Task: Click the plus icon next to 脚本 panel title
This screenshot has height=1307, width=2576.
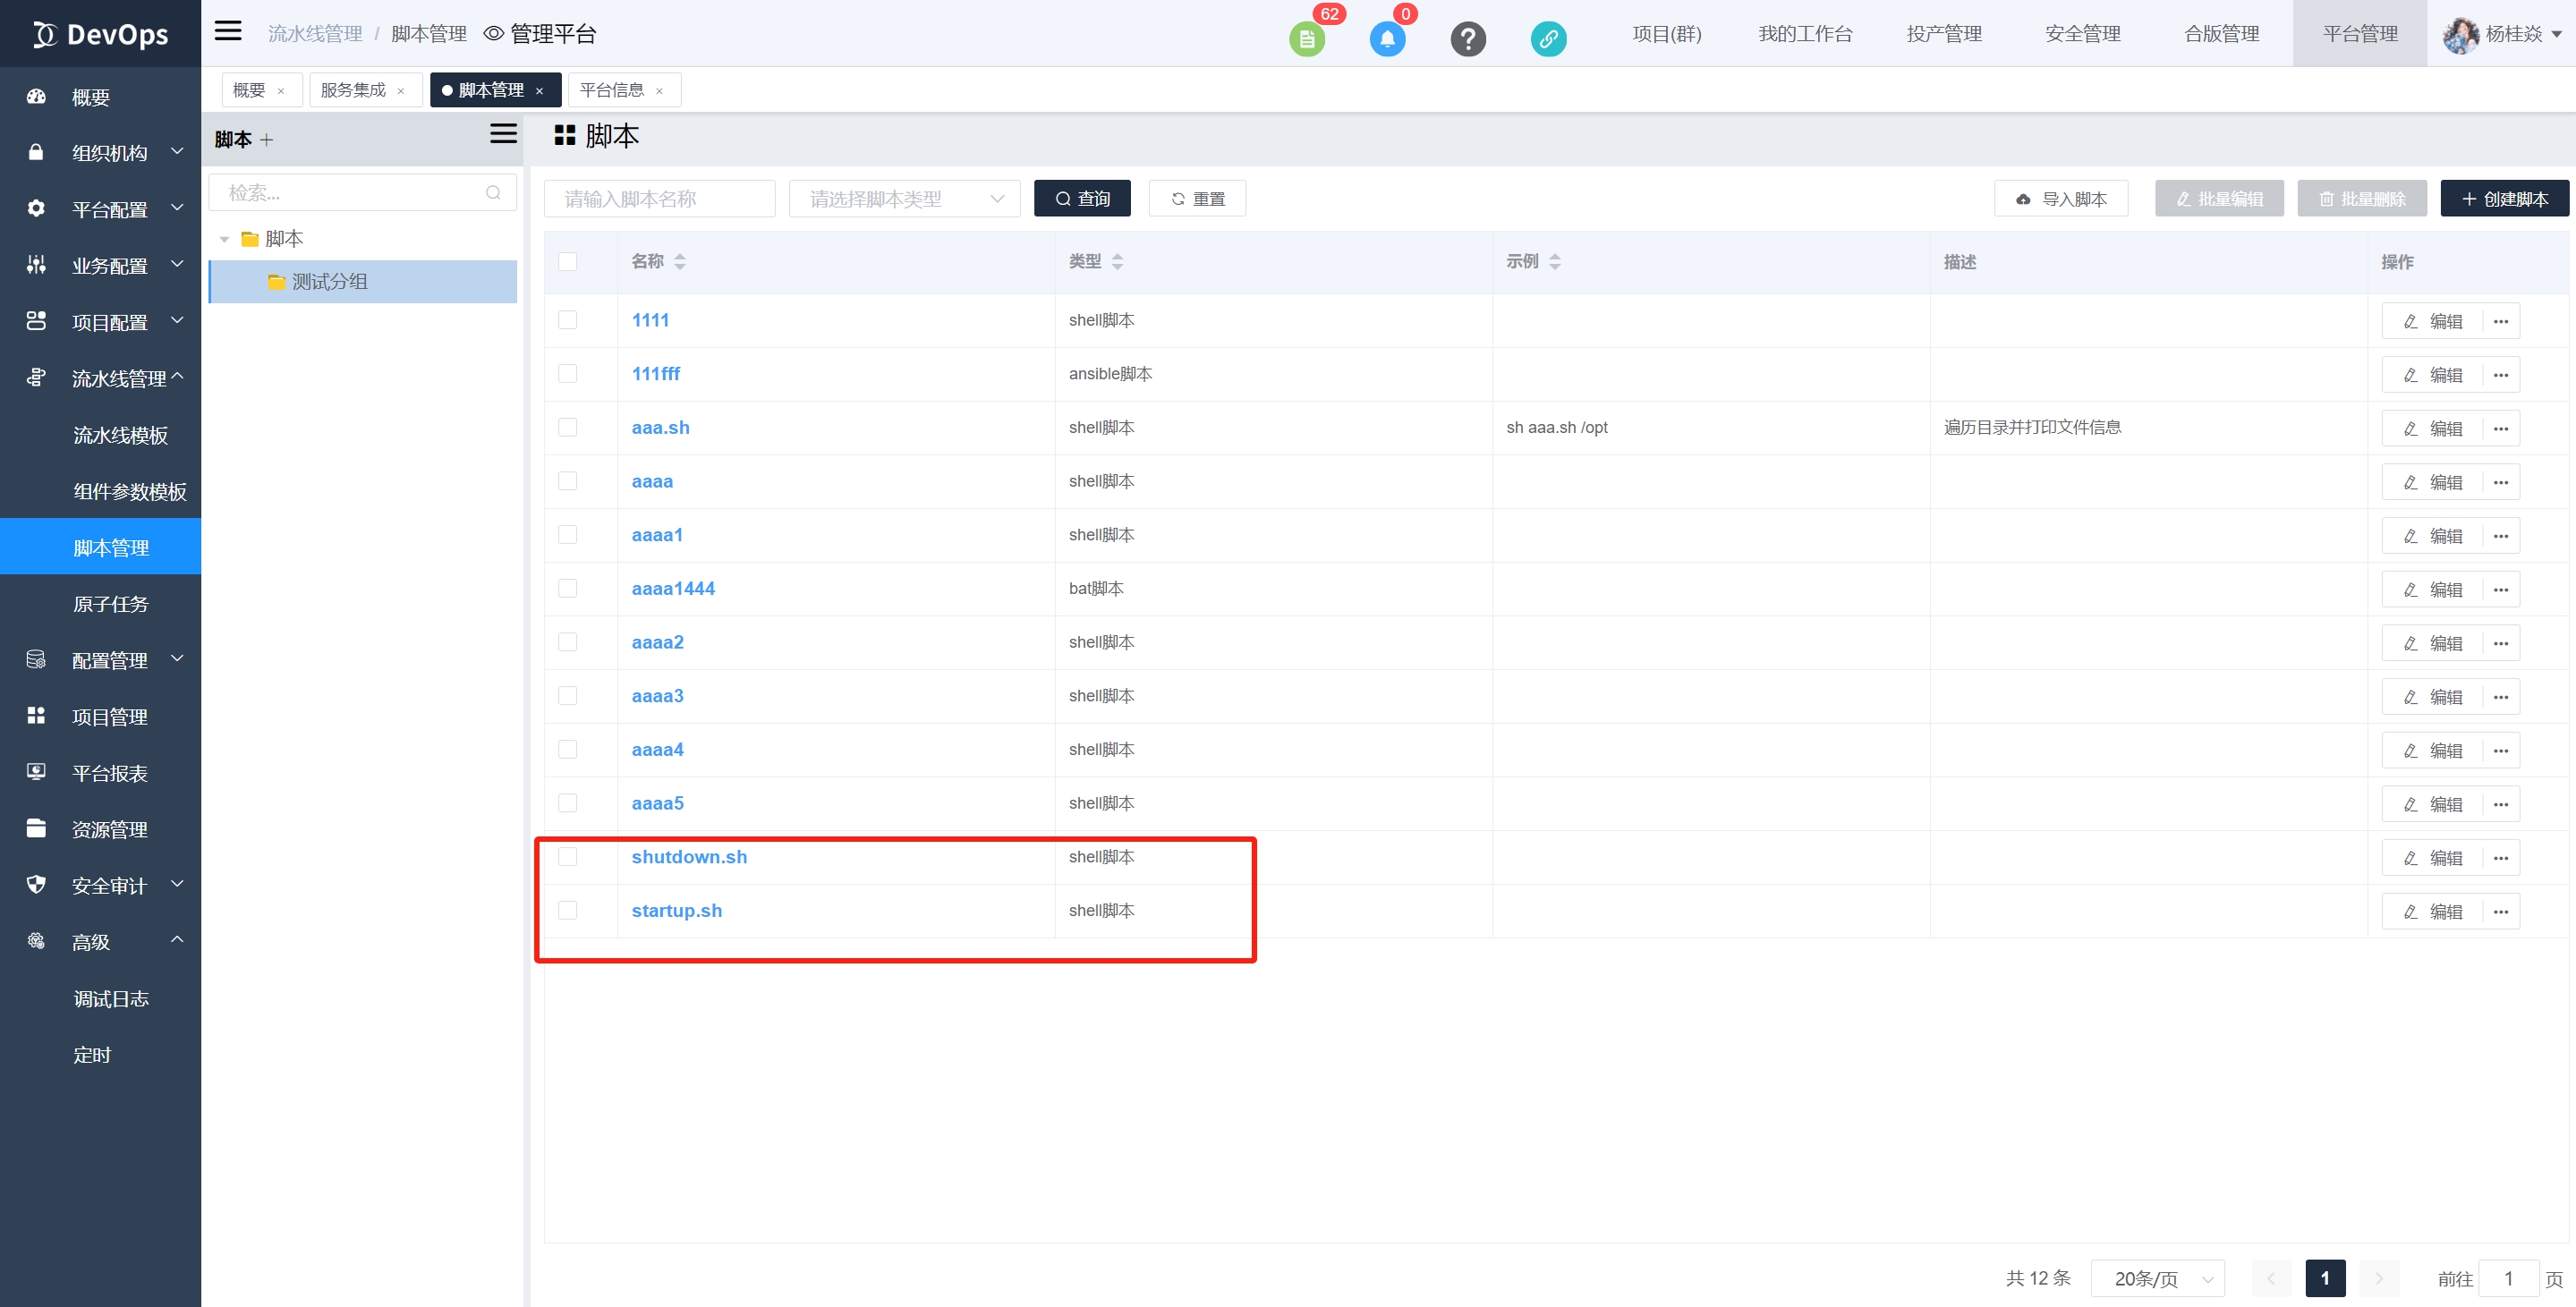Action: [x=266, y=140]
